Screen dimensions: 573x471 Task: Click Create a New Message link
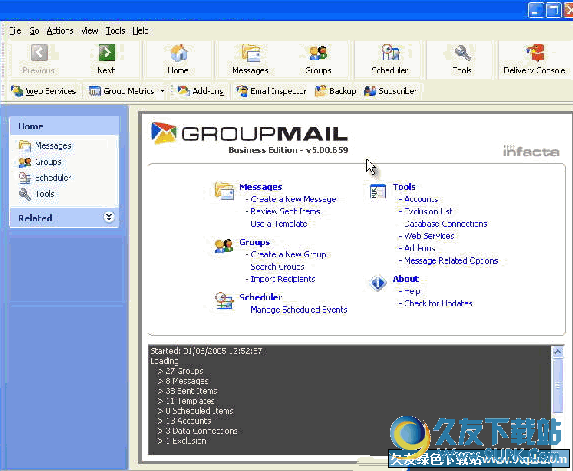pyautogui.click(x=293, y=199)
